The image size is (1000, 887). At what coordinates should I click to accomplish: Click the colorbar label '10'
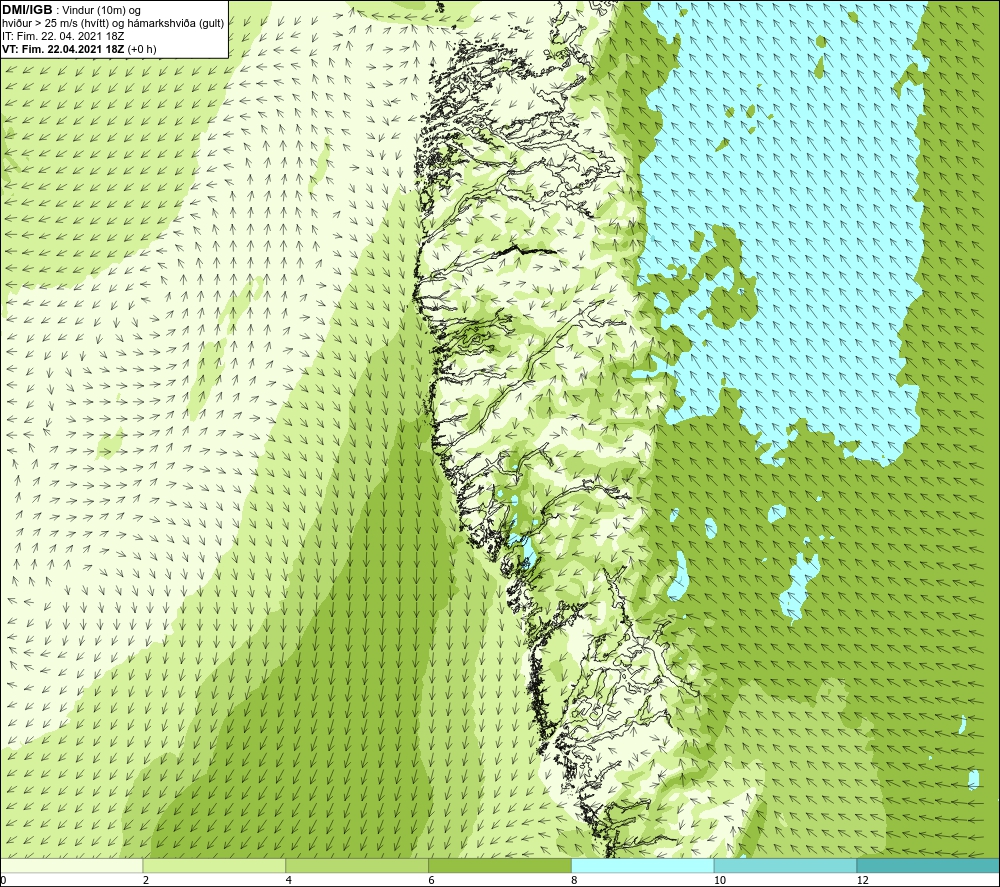720,880
